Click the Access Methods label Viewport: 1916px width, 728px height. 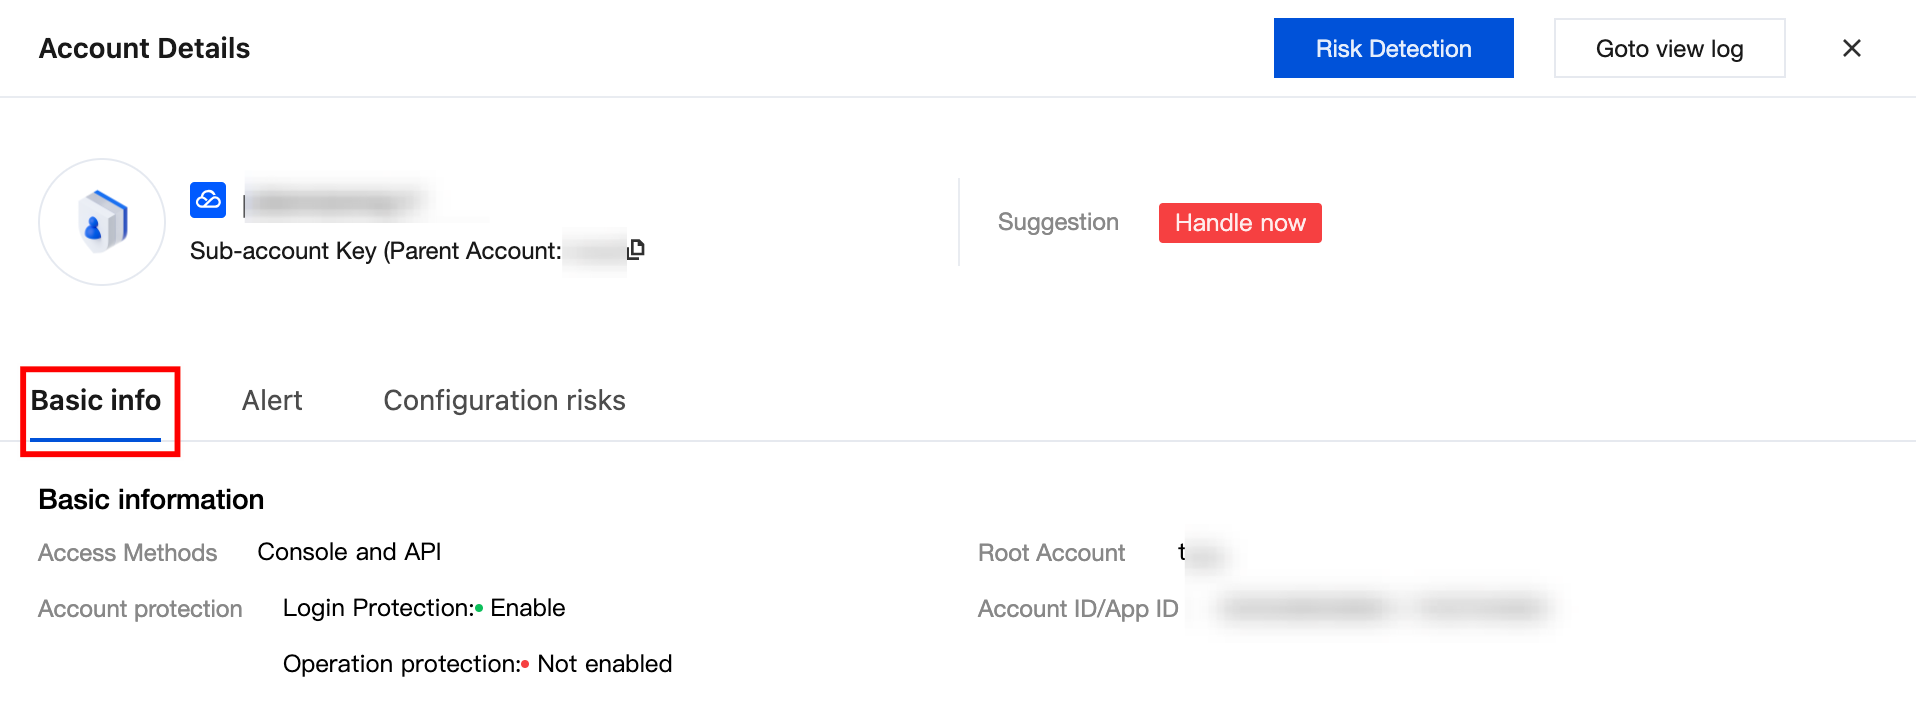click(x=128, y=553)
